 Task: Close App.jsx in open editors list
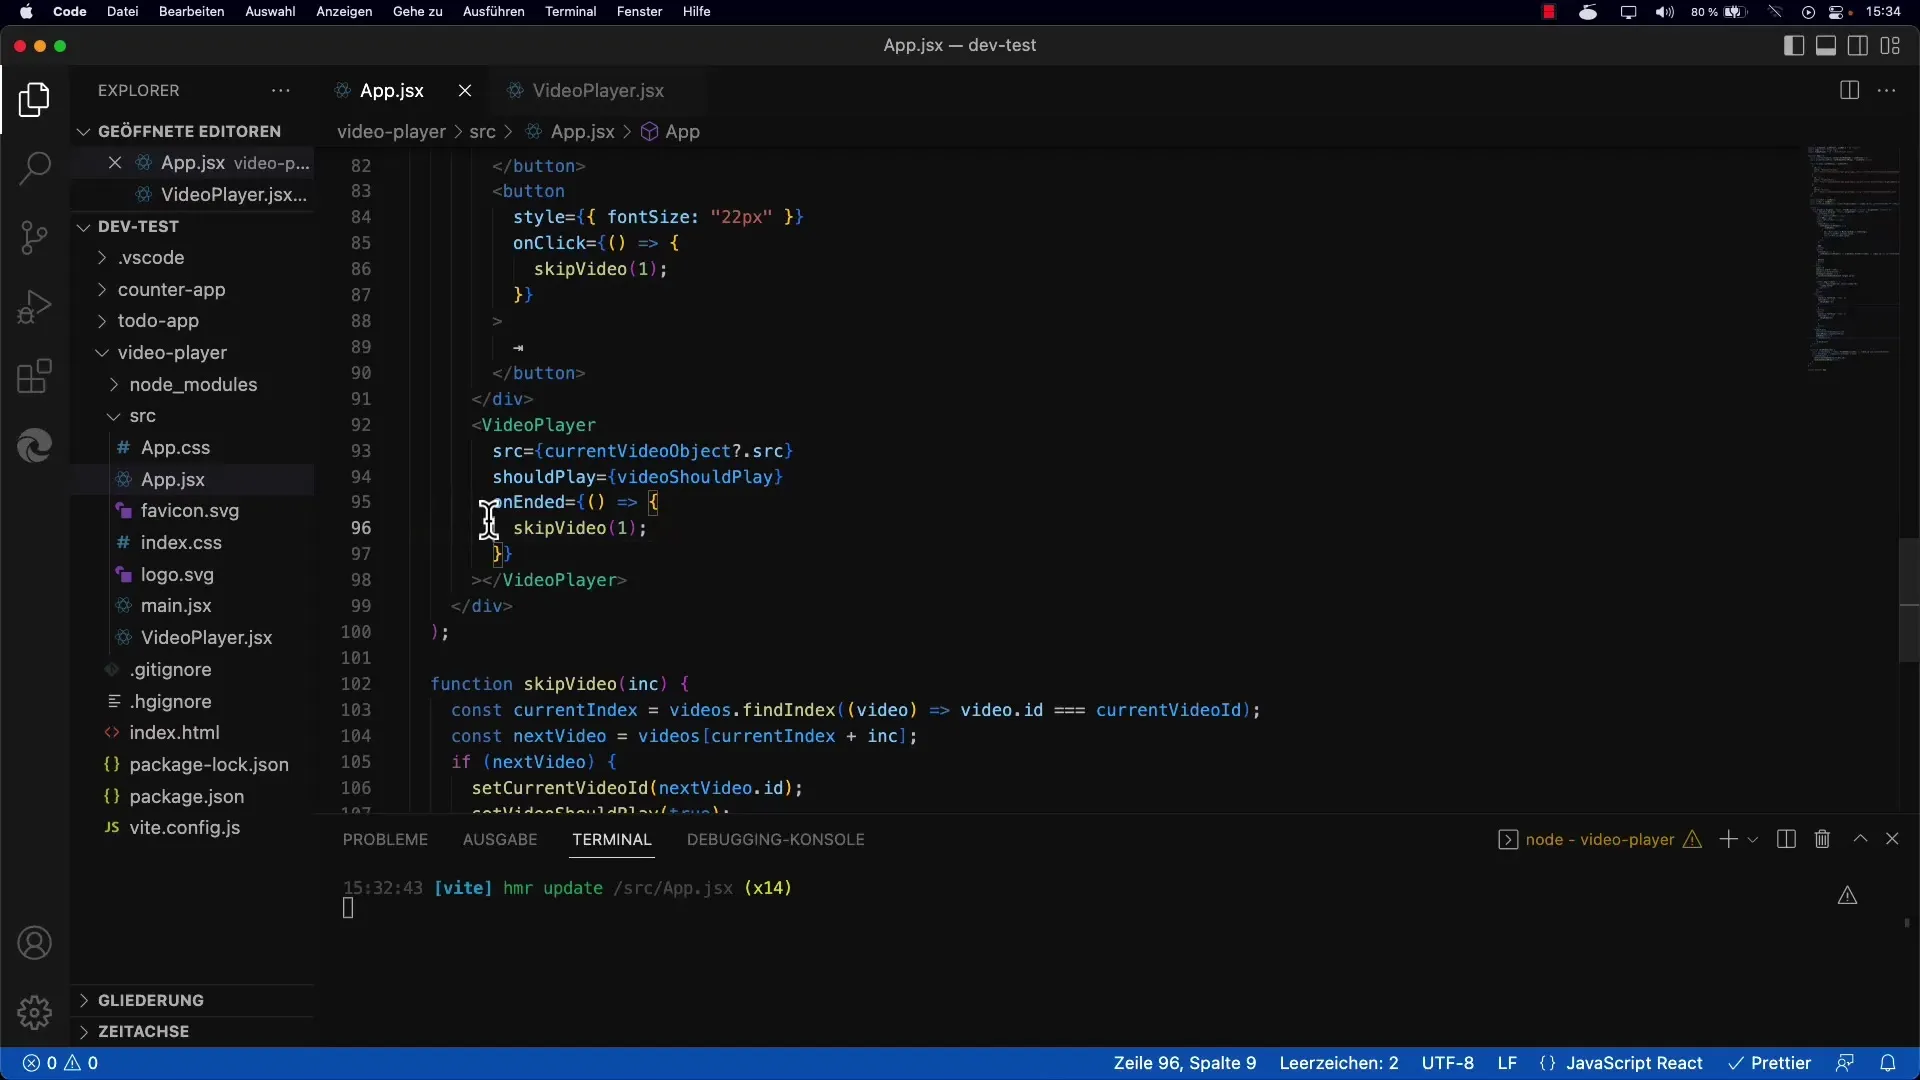(x=115, y=163)
